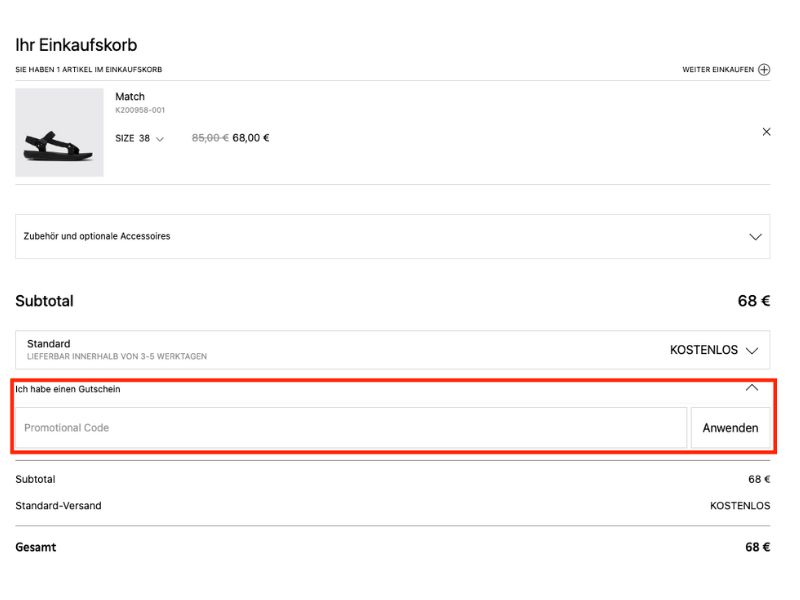Expand accessories section using its chevron

[756, 237]
